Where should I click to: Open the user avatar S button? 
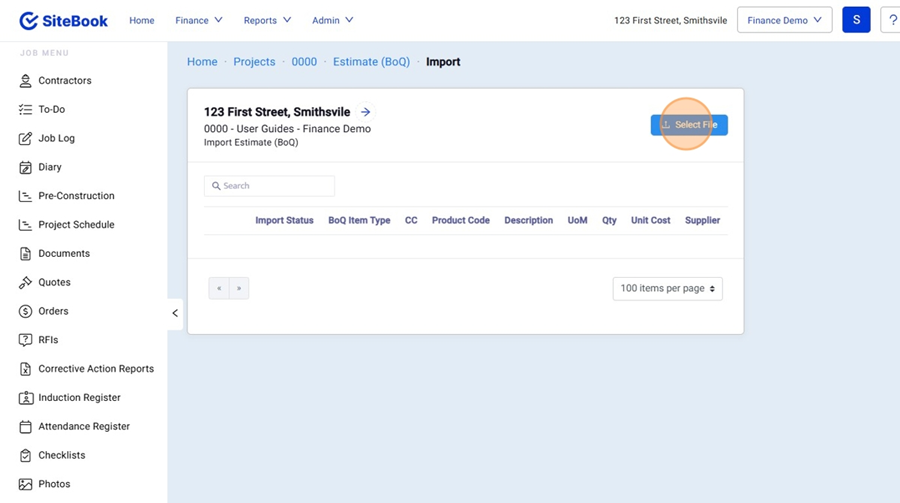[856, 20]
